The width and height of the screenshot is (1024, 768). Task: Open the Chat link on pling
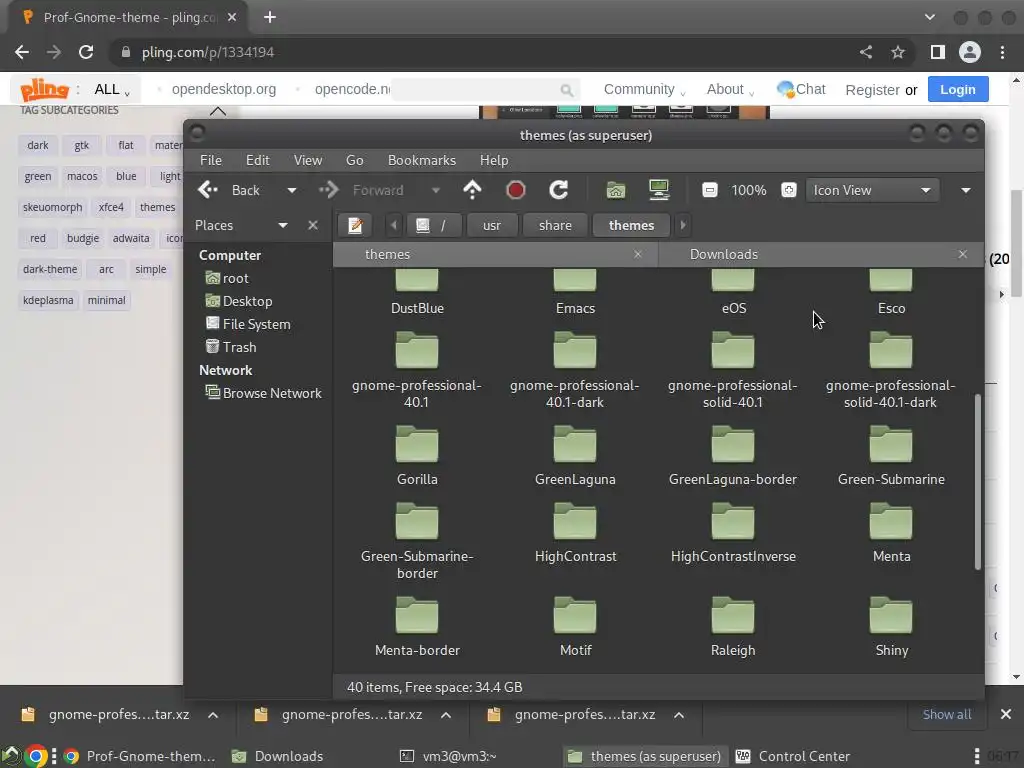[x=801, y=89]
